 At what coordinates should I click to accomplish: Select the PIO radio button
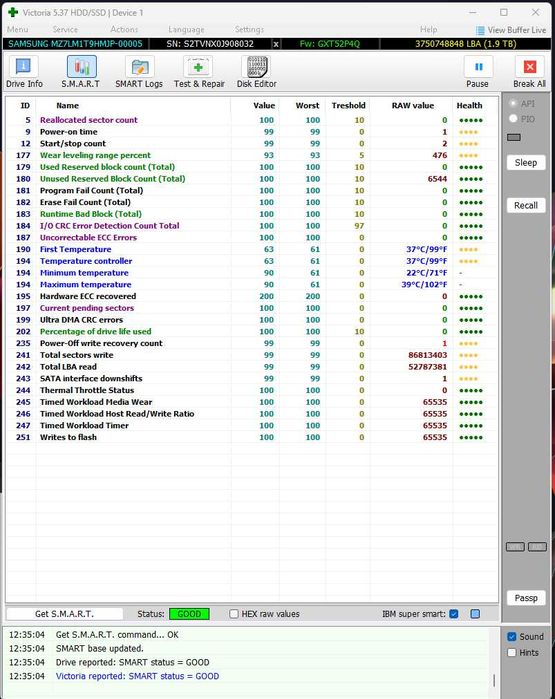pyautogui.click(x=513, y=119)
